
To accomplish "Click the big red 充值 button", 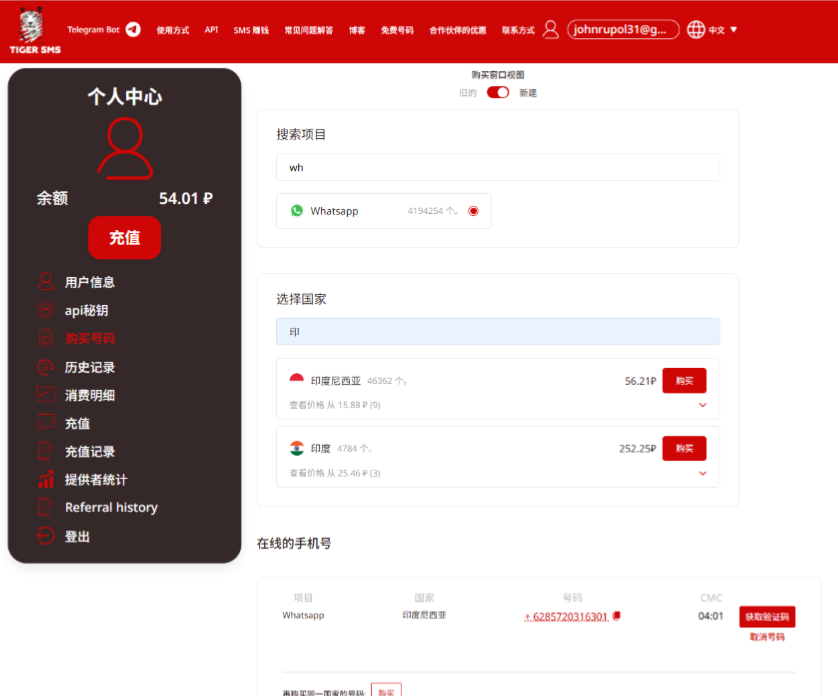I will coord(125,237).
